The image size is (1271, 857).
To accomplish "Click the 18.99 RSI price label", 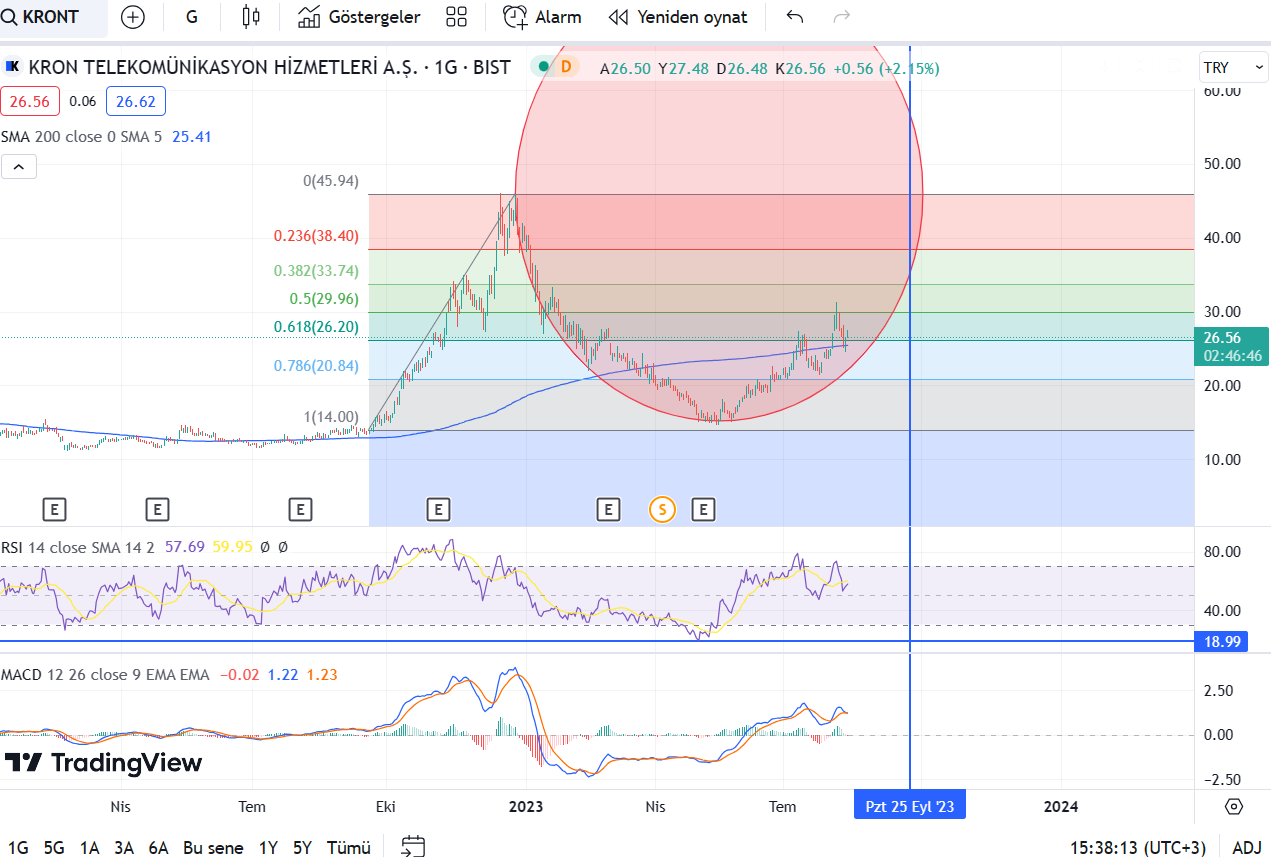I will [x=1220, y=642].
